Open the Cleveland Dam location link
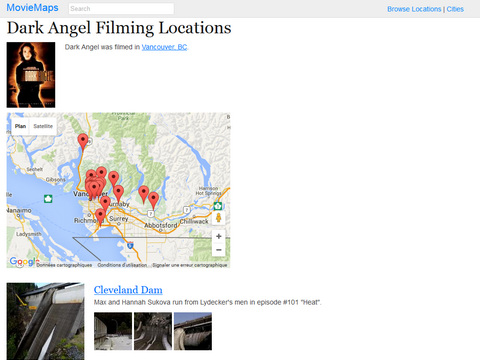Viewport: 480px width, 360px height. [x=128, y=290]
